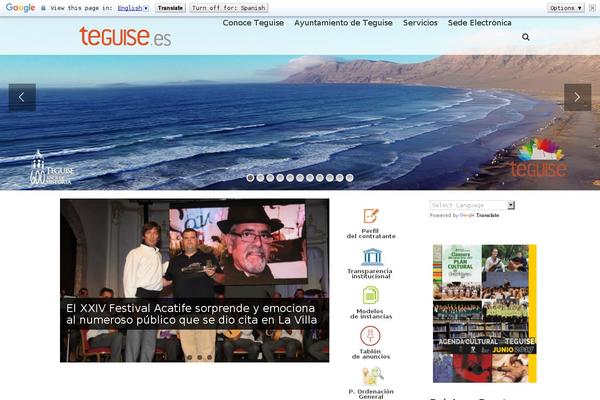The width and height of the screenshot is (600, 400).
Task: Open the Transparencia institucional icon
Action: point(372,257)
